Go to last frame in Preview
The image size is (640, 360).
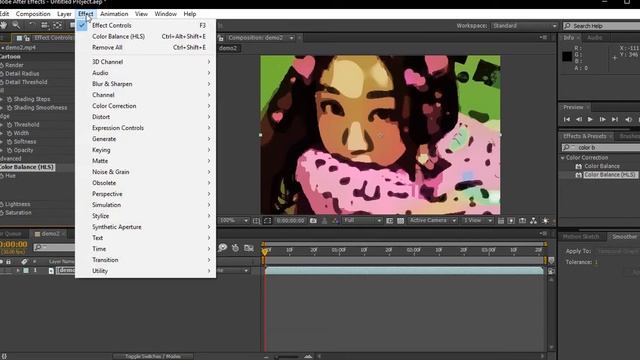(615, 120)
